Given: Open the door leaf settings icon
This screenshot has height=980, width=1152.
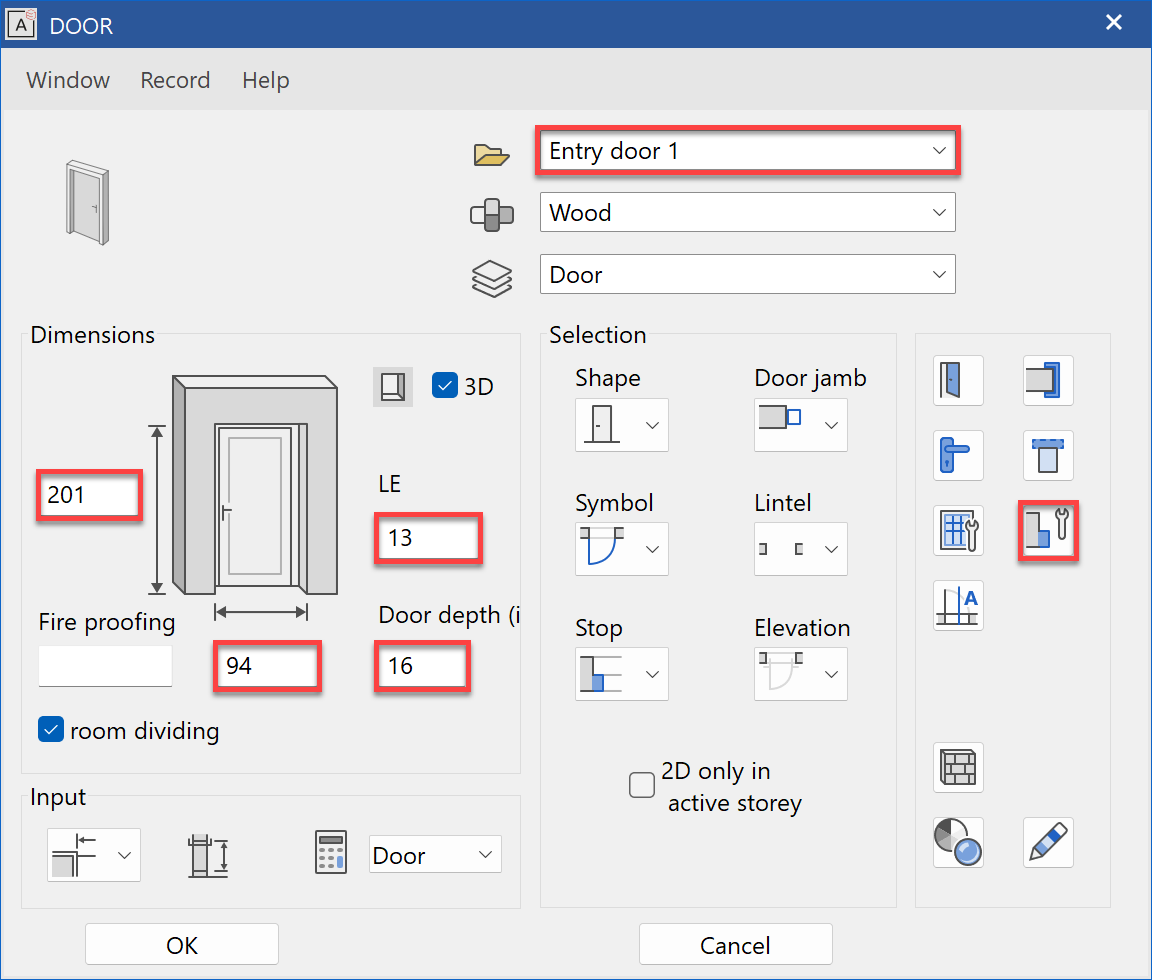Looking at the screenshot, I should coord(958,381).
